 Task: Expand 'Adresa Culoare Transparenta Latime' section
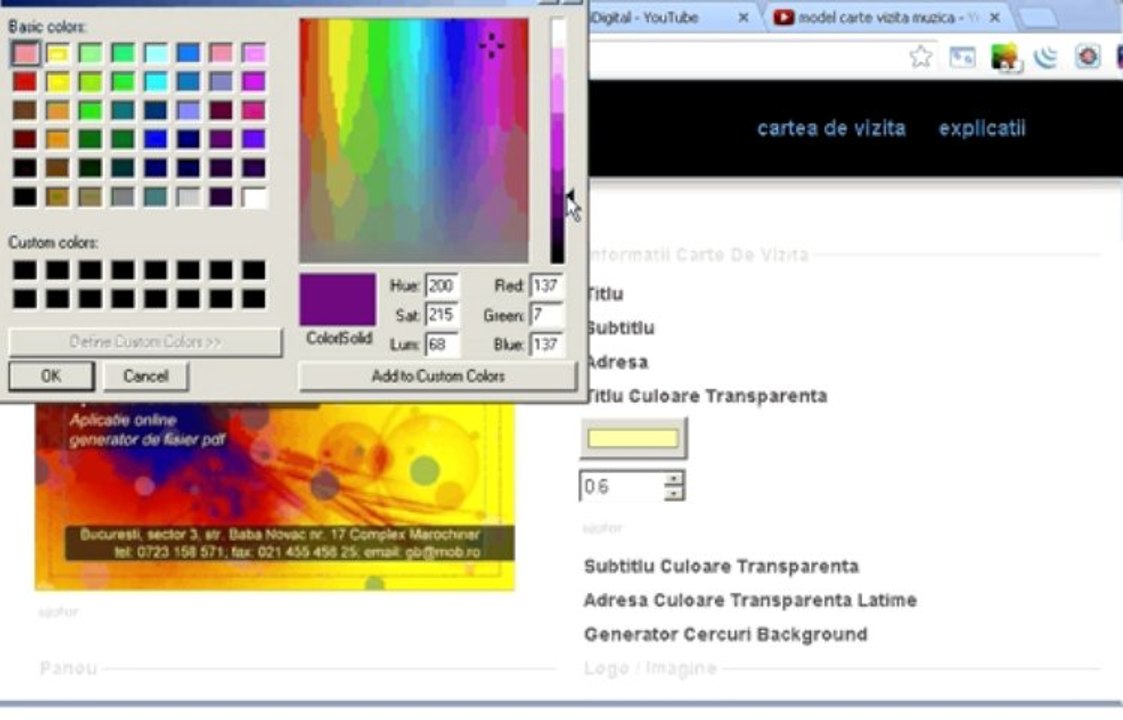[750, 600]
